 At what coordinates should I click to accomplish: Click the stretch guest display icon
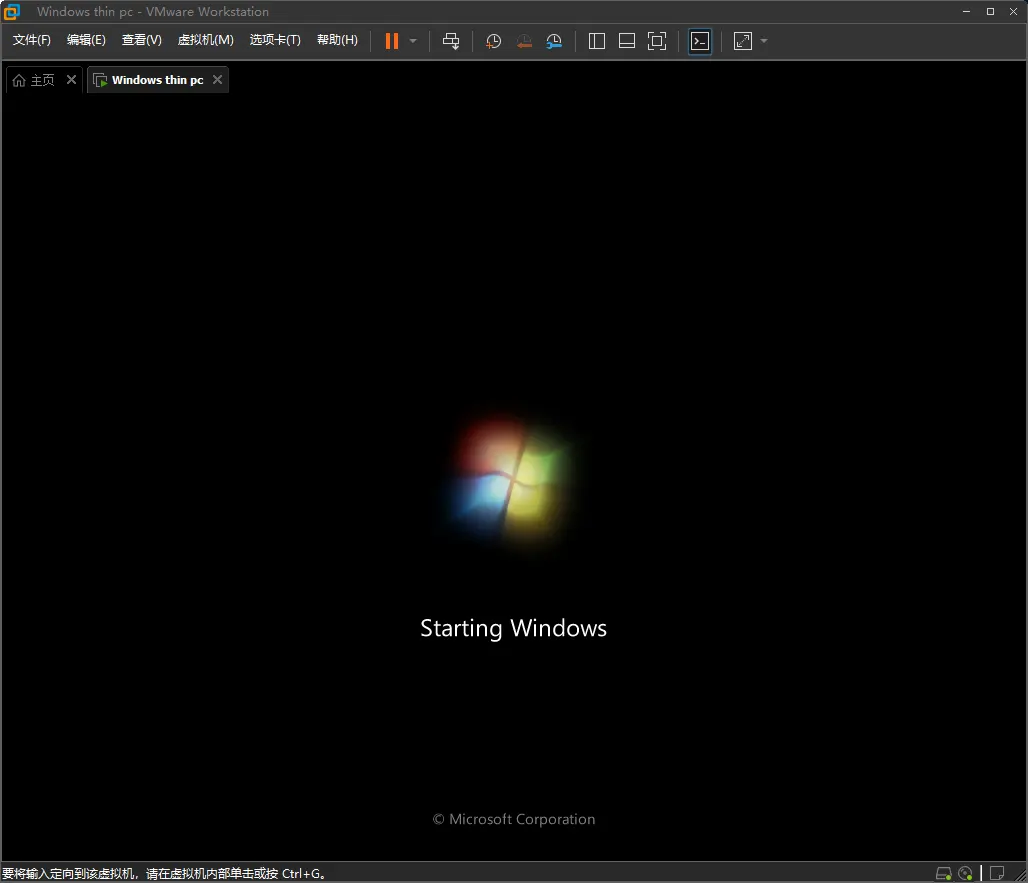[743, 41]
